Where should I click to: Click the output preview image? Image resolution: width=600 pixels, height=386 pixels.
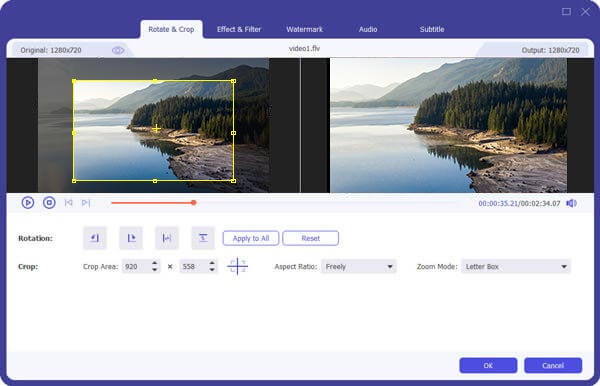448,125
